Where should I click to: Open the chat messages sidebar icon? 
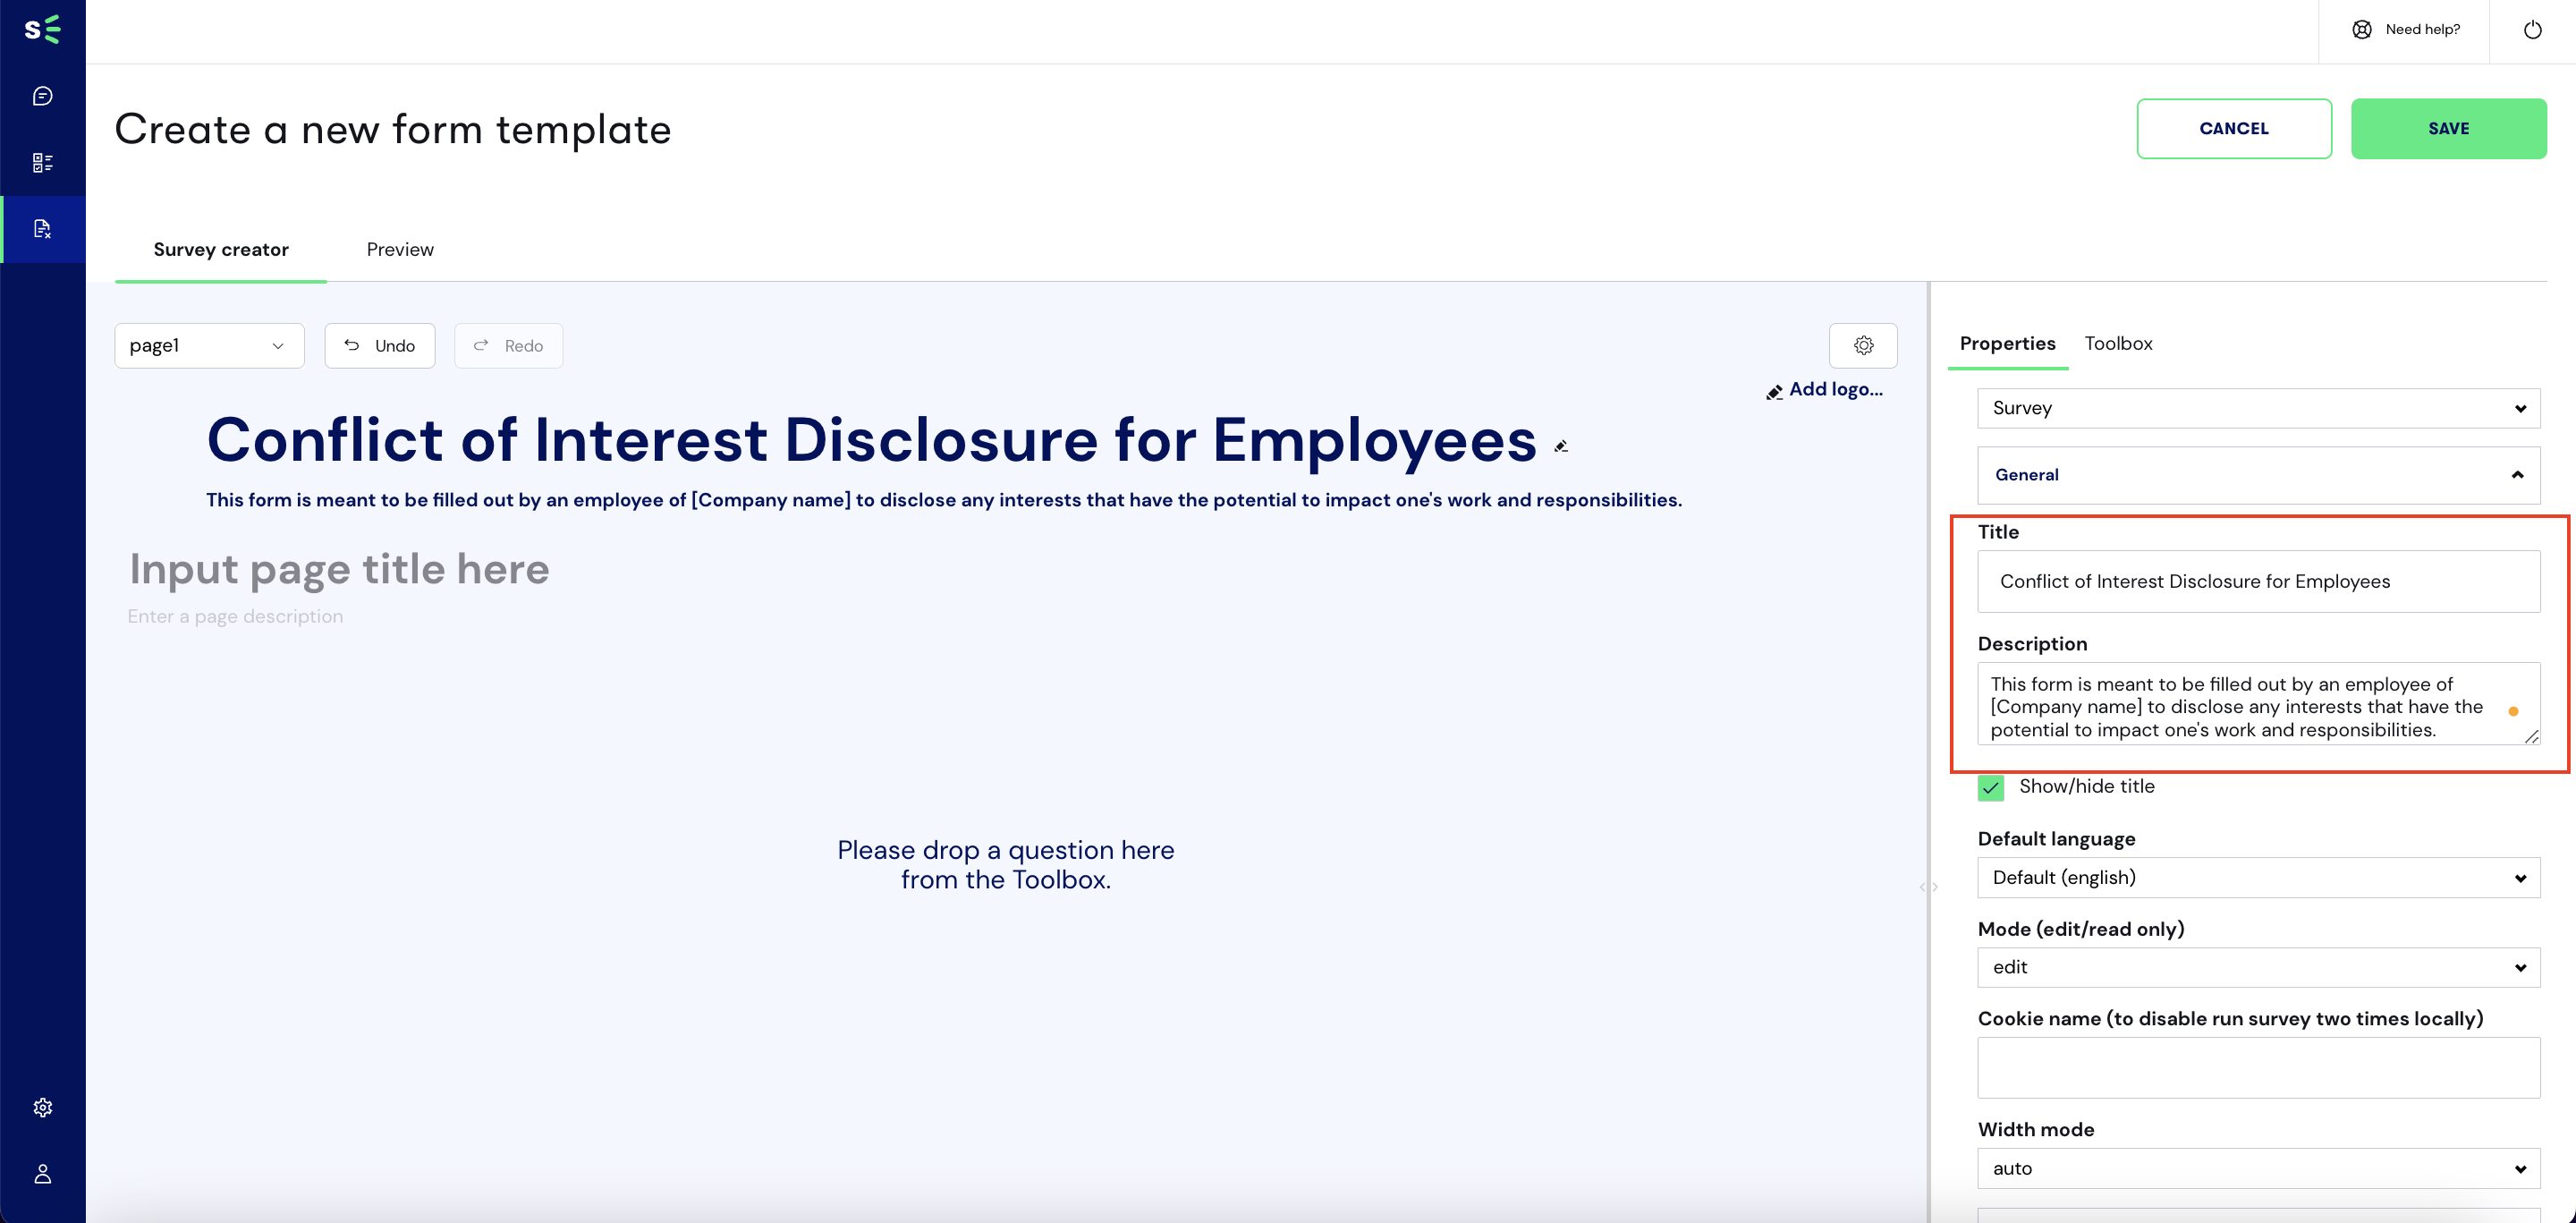click(x=42, y=96)
